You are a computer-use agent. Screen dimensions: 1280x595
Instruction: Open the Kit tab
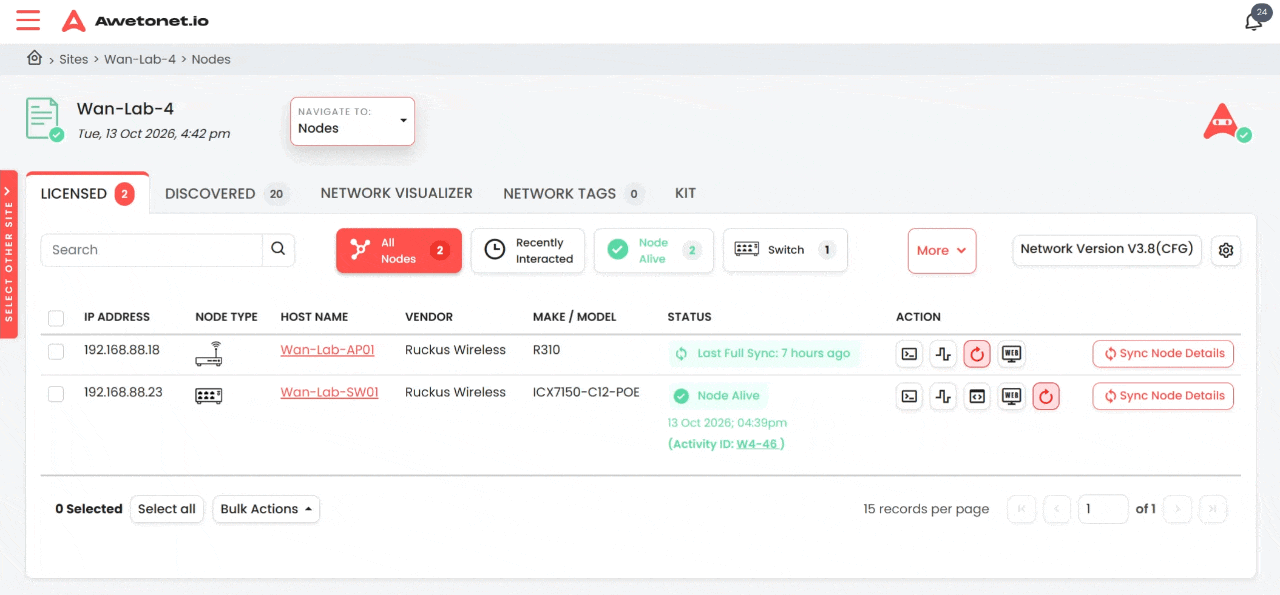(685, 193)
